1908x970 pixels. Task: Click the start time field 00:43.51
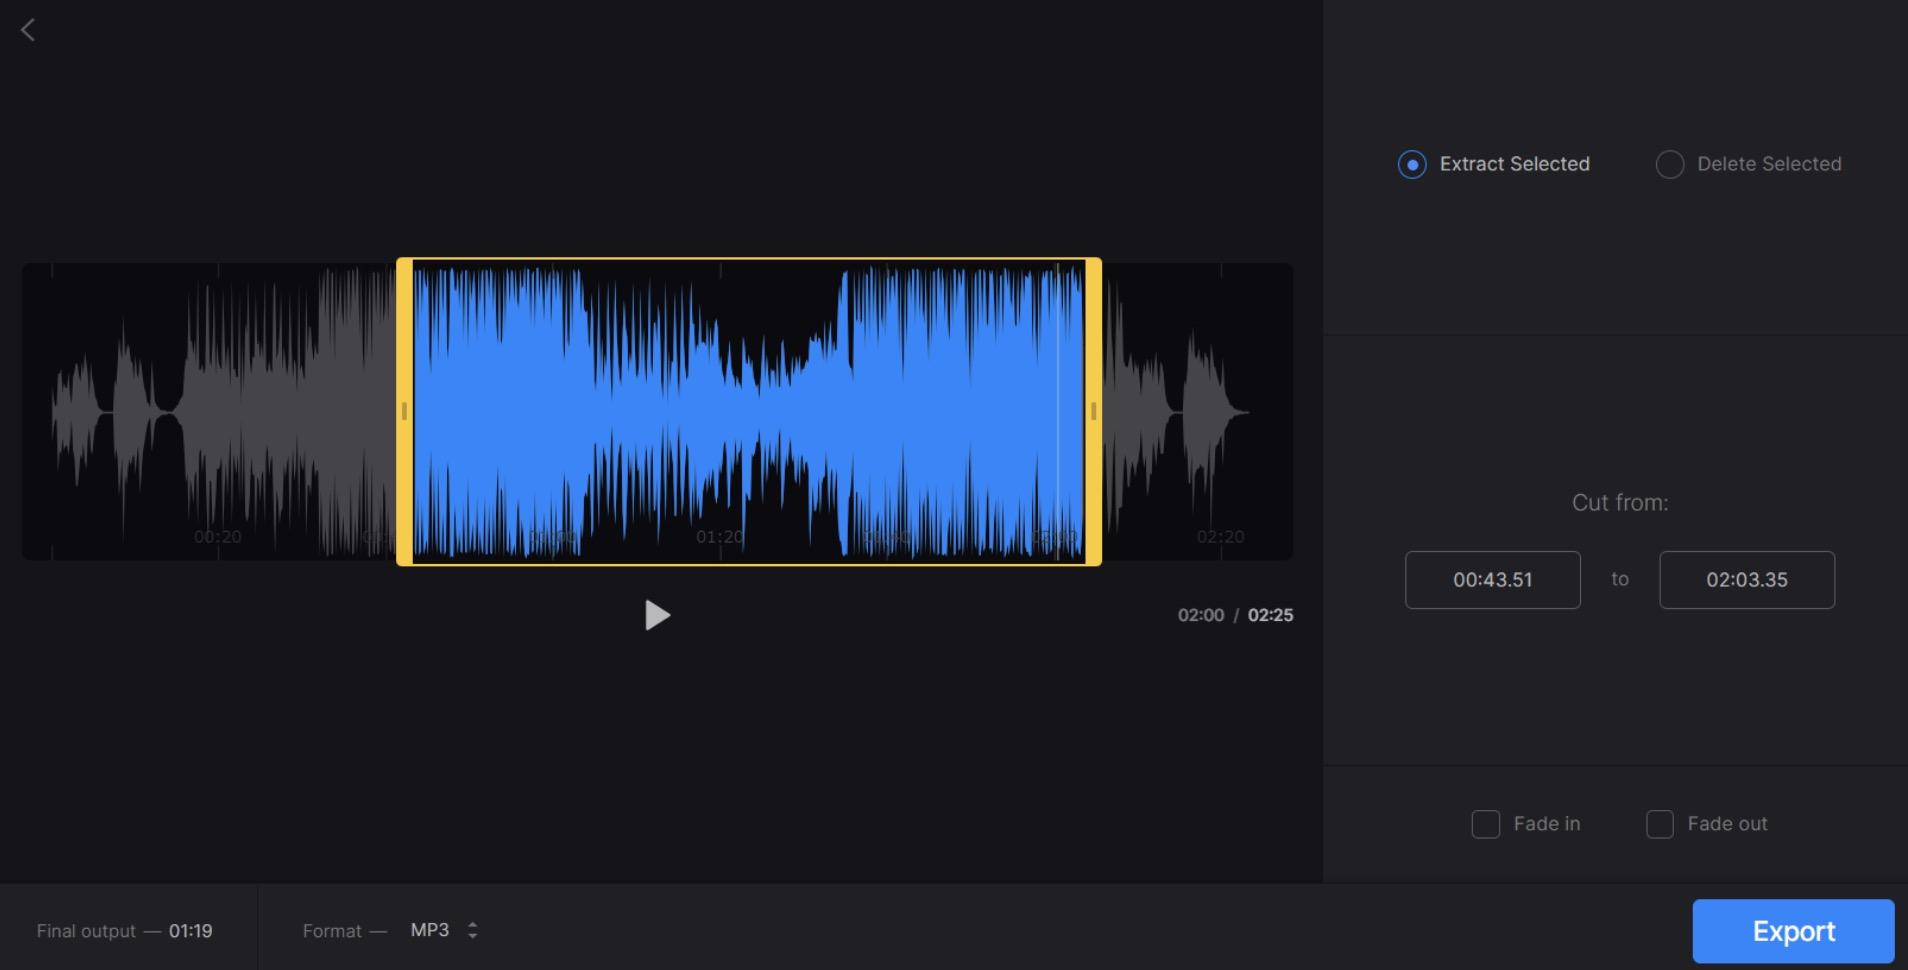pos(1493,580)
